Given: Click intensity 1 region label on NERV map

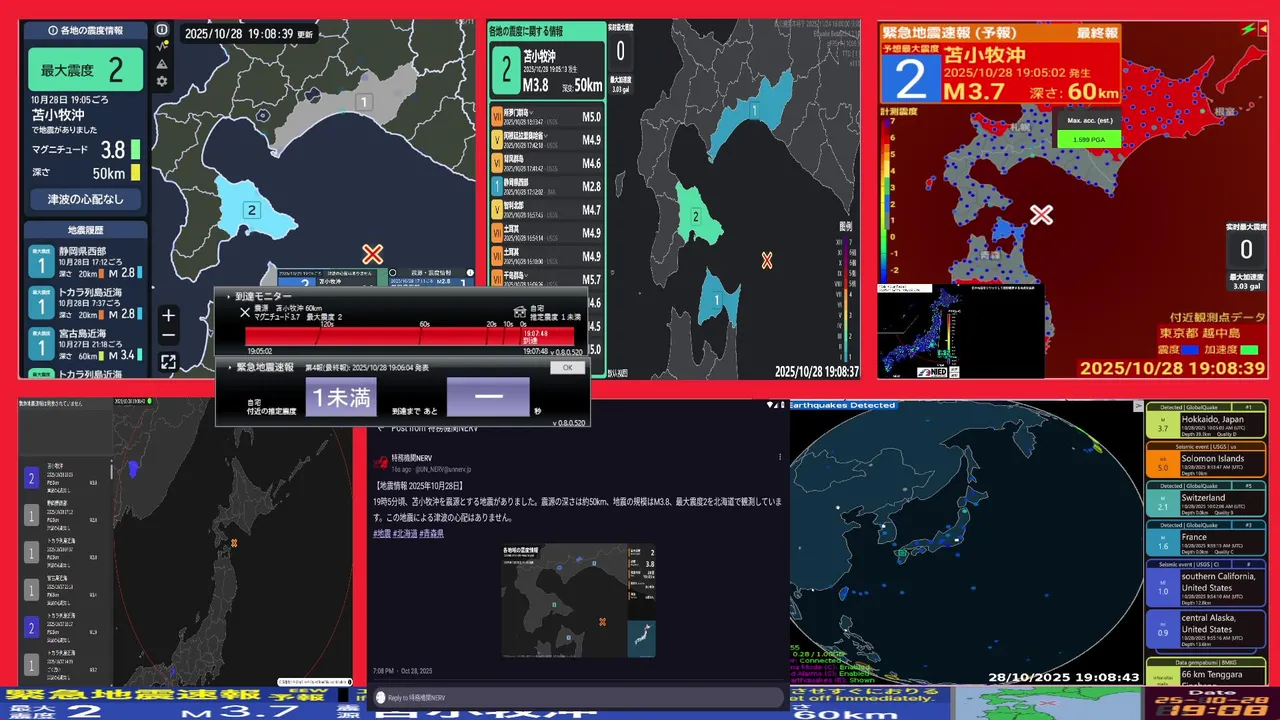Looking at the screenshot, I should (365, 102).
